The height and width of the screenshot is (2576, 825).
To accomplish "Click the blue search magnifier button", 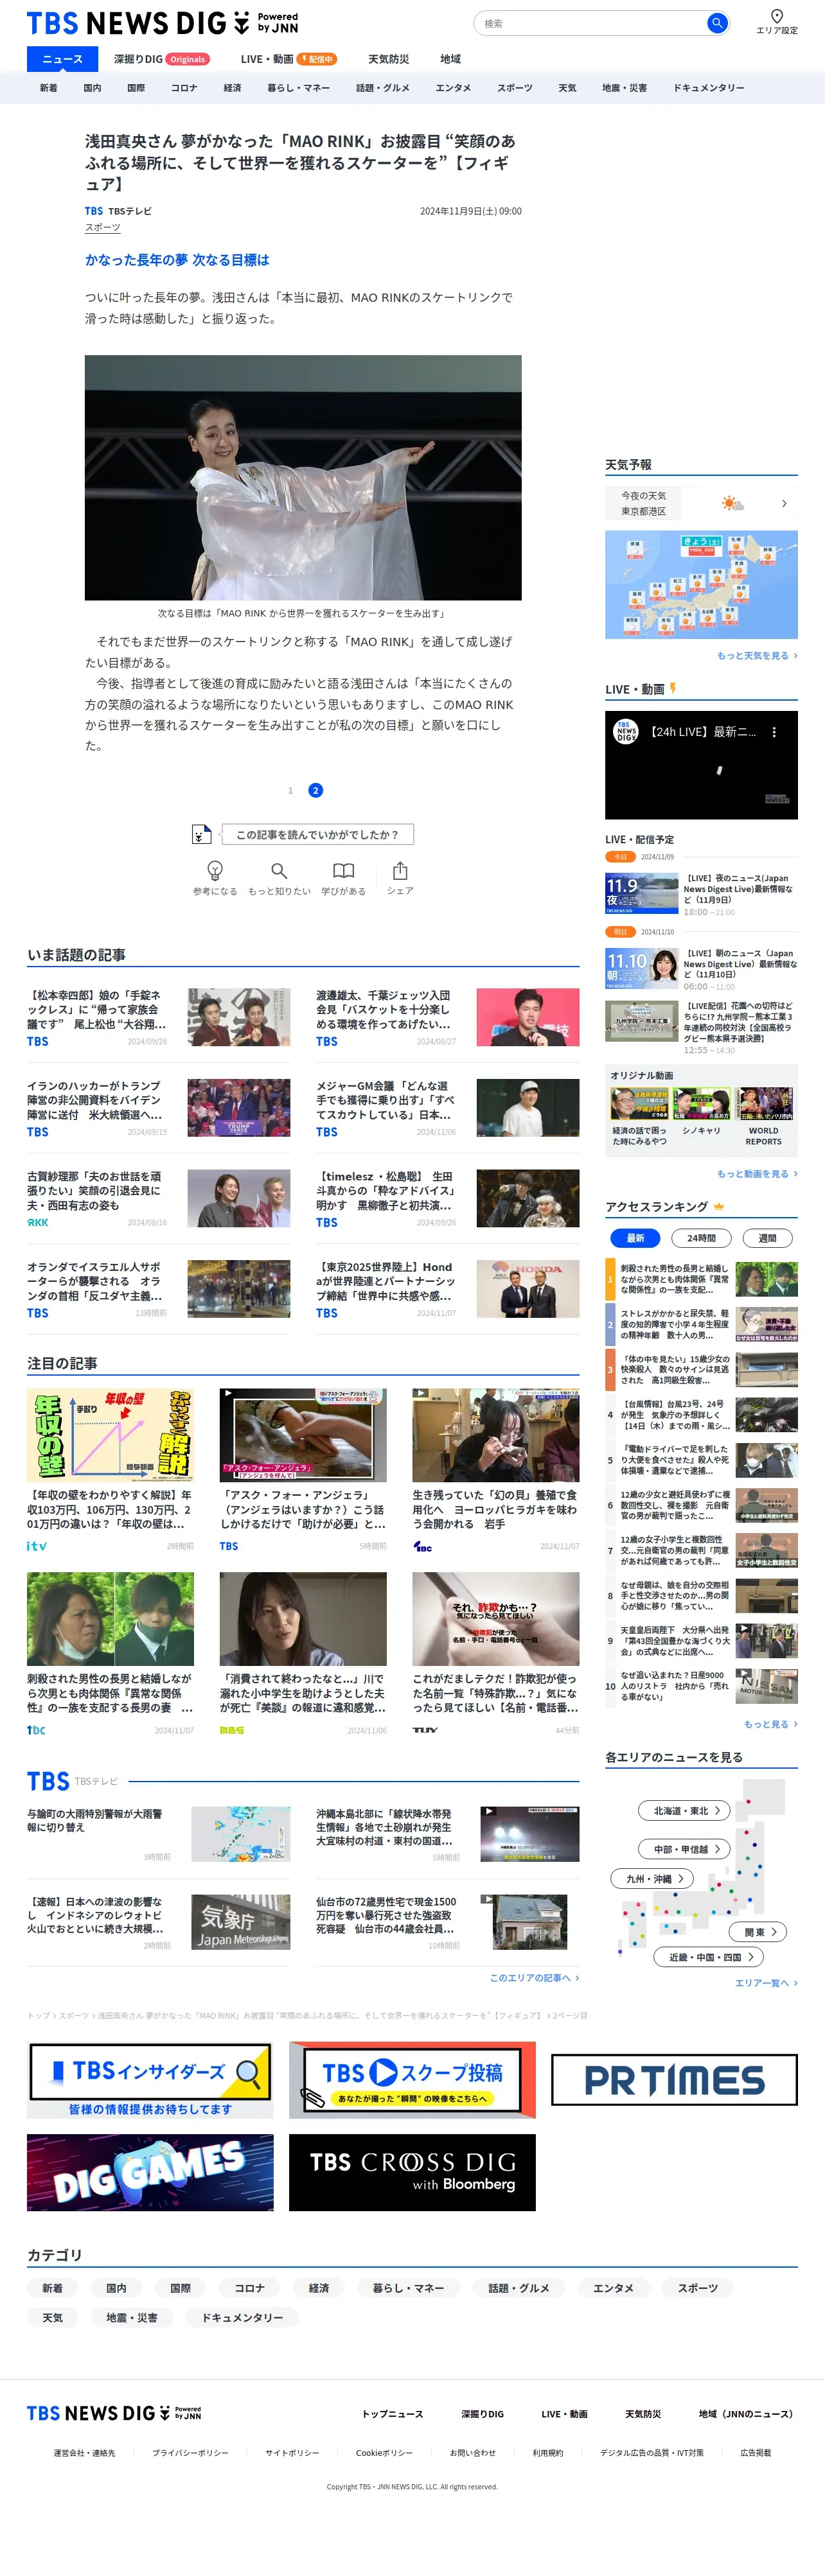I will 717,23.
